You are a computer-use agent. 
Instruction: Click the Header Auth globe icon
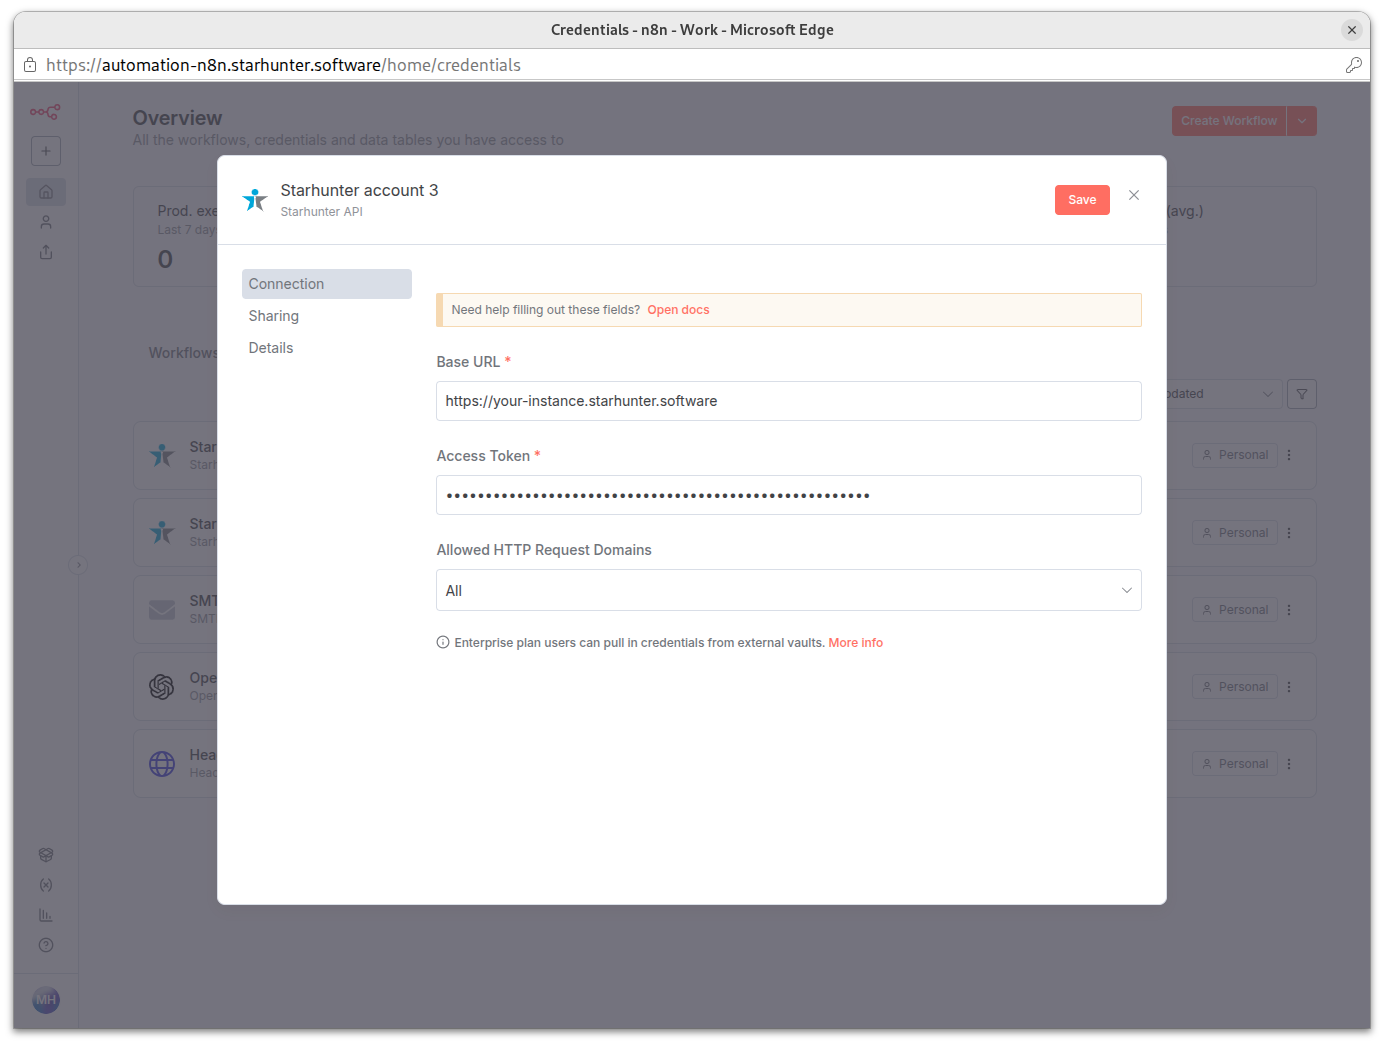coord(162,764)
